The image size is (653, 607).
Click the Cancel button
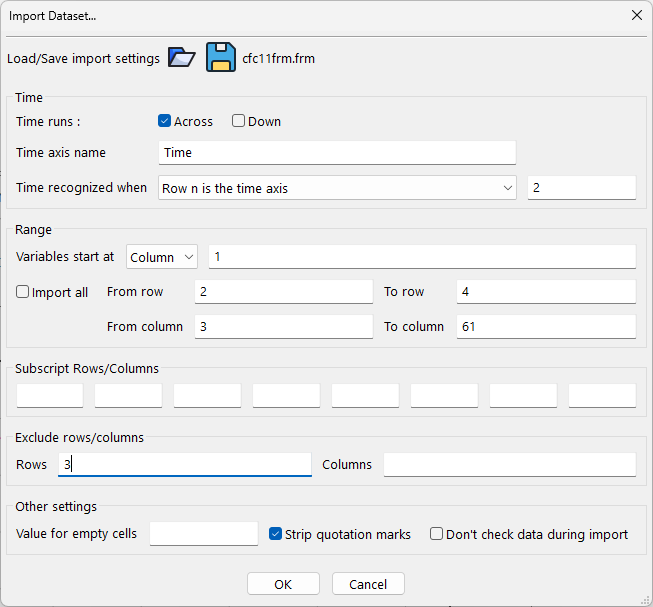368,584
